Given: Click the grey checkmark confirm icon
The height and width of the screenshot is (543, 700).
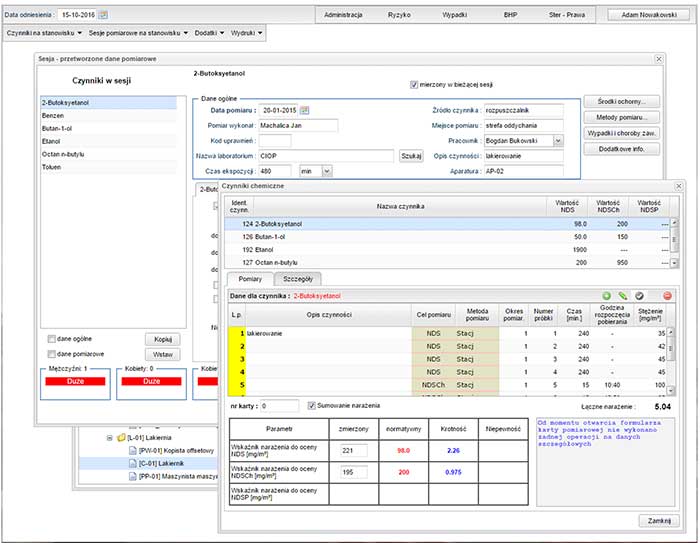Looking at the screenshot, I should (x=640, y=296).
